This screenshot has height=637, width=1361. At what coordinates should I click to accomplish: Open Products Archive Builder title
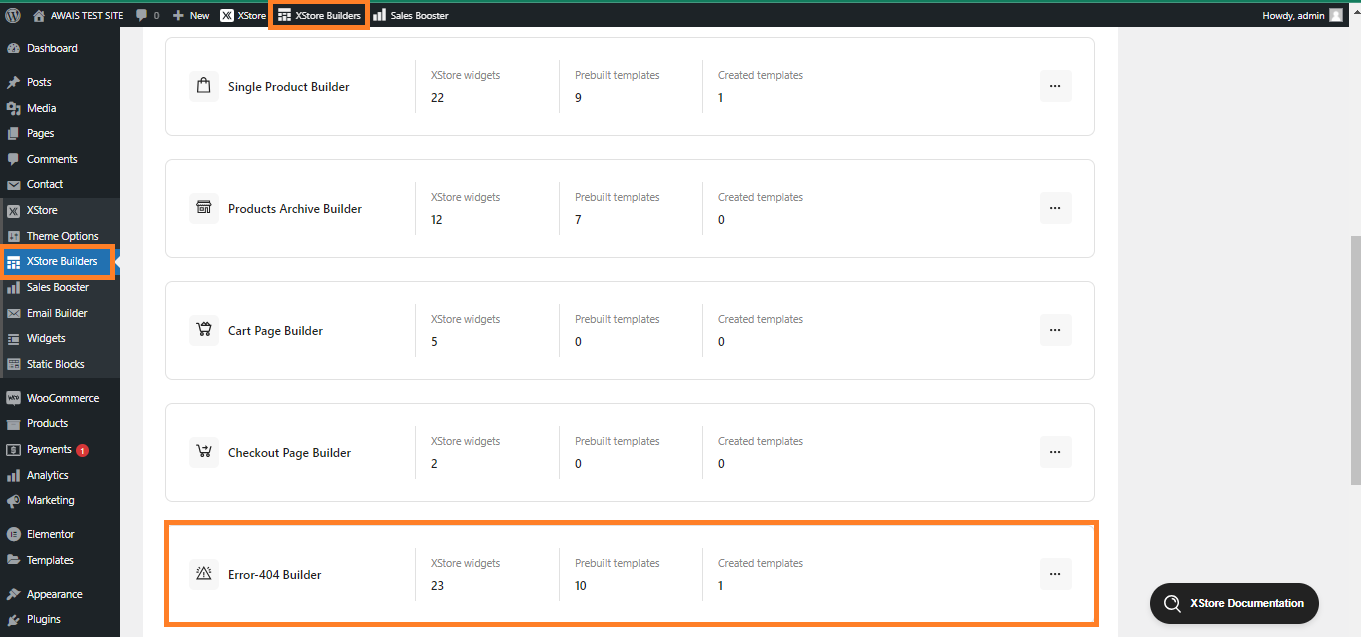[x=295, y=209]
